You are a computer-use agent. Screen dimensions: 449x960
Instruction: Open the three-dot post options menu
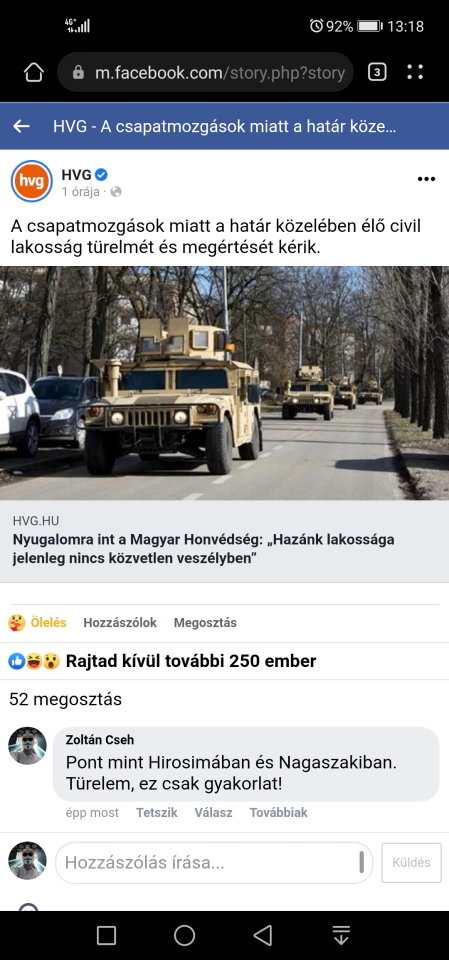(x=426, y=179)
